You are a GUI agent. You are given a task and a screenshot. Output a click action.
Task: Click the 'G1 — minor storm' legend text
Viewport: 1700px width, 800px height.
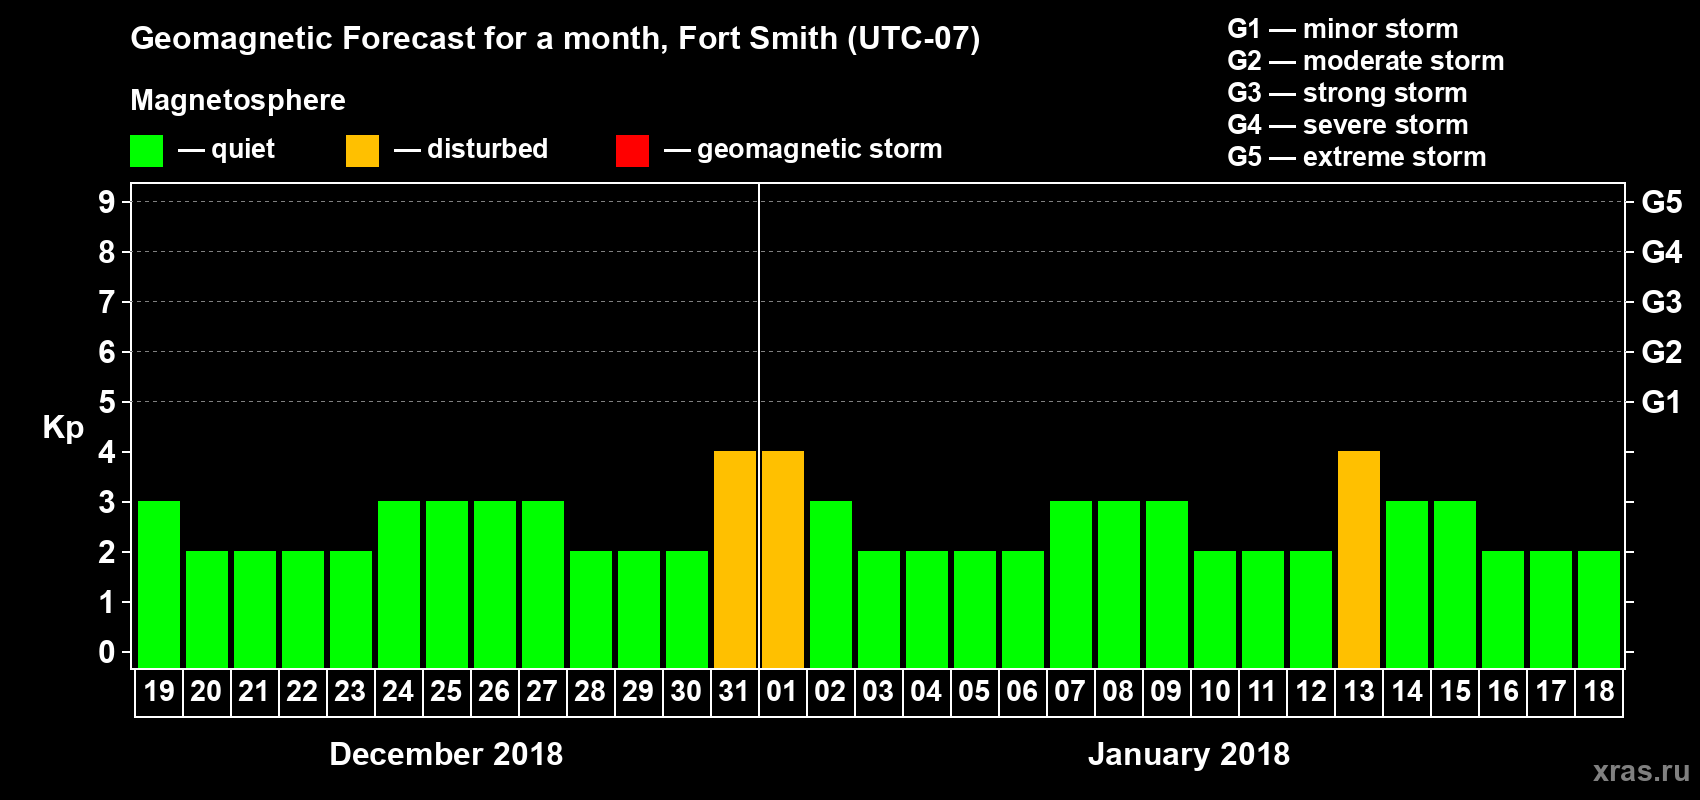1343,29
